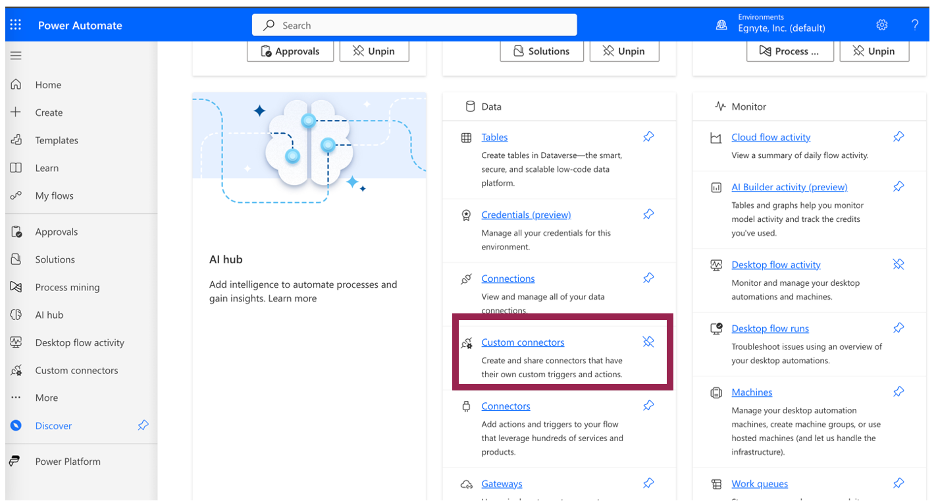The image size is (936, 504).
Task: Open the Custom connectors link
Action: 522,343
